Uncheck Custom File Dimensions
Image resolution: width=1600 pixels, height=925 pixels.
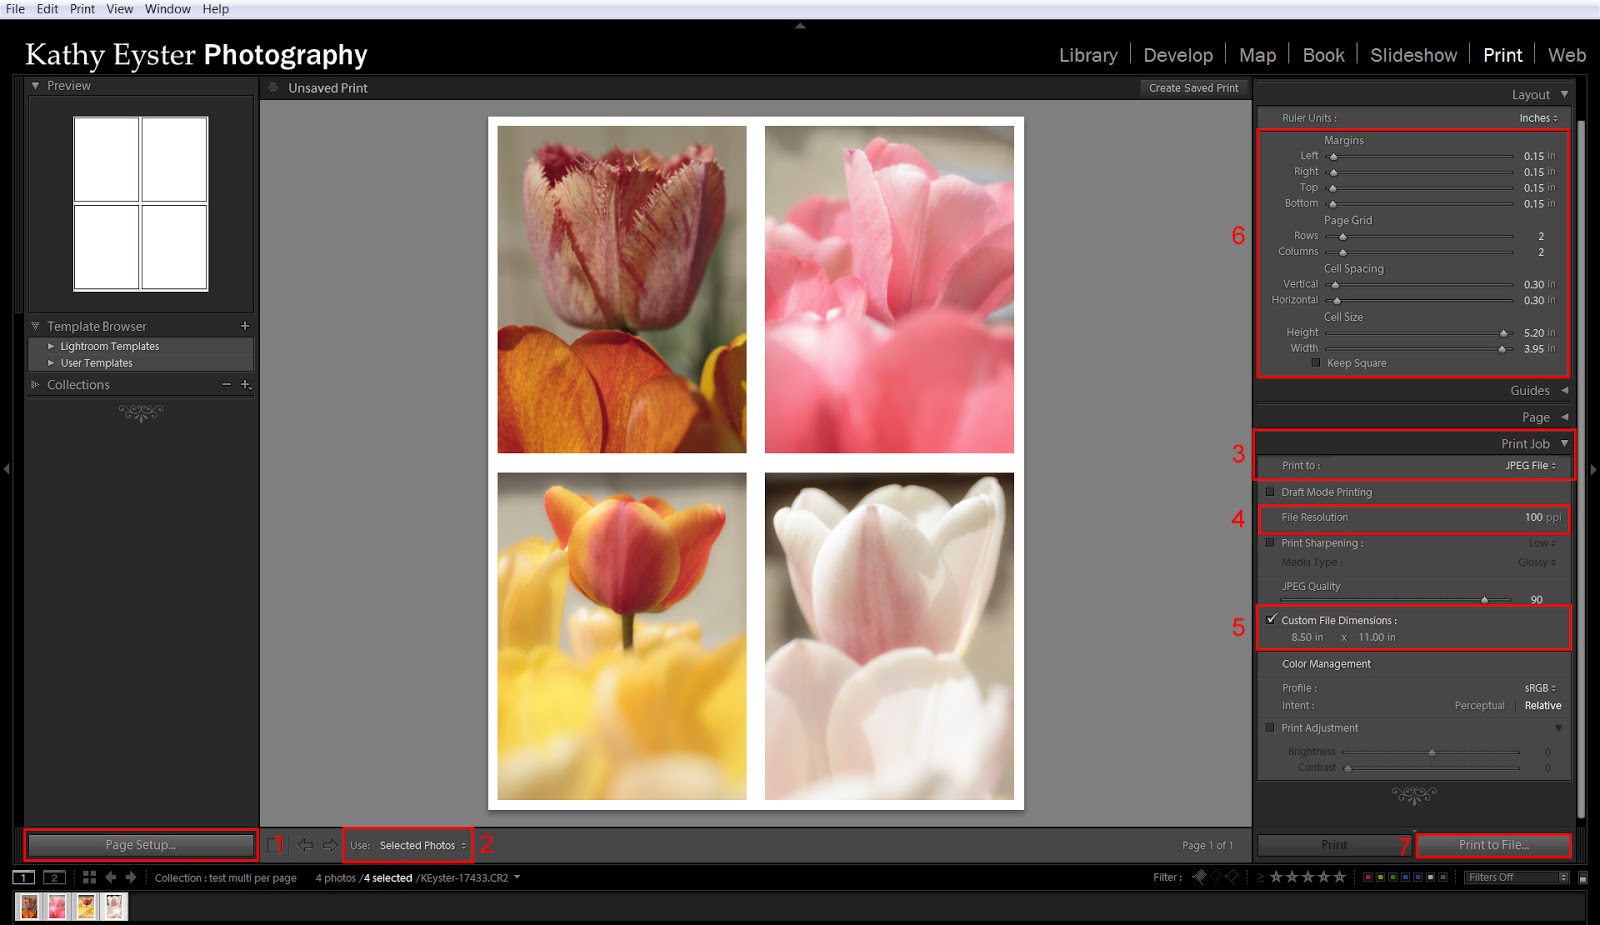point(1270,619)
